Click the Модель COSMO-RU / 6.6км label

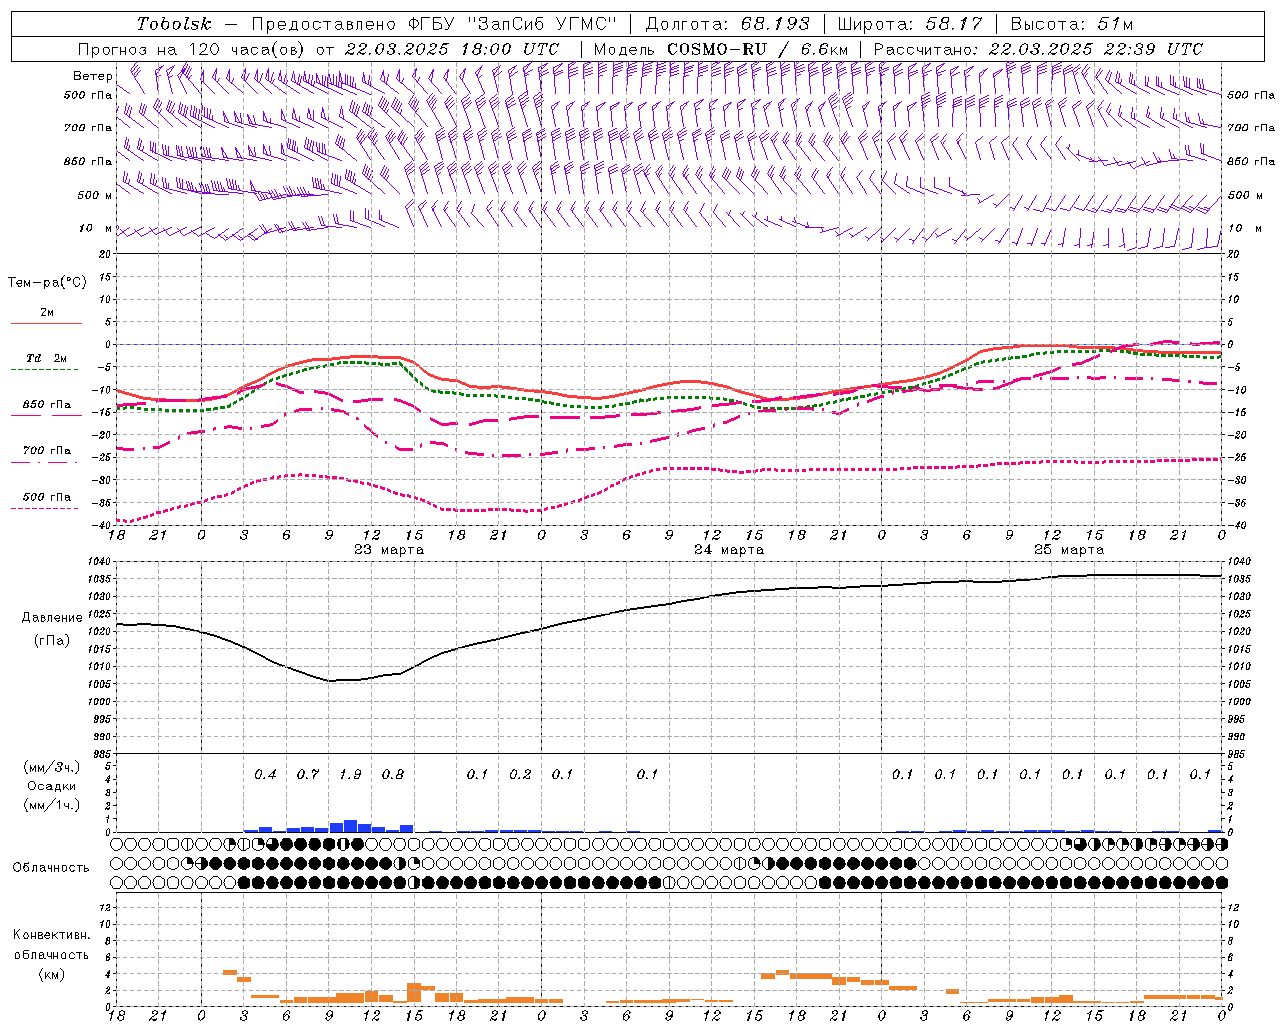point(720,49)
